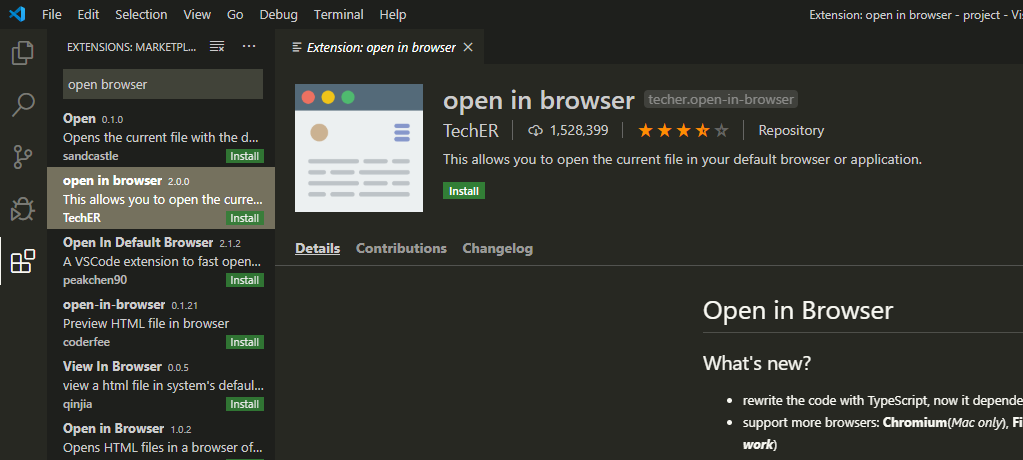This screenshot has width=1023, height=460.
Task: Clear extensions search results icon
Action: 217,46
